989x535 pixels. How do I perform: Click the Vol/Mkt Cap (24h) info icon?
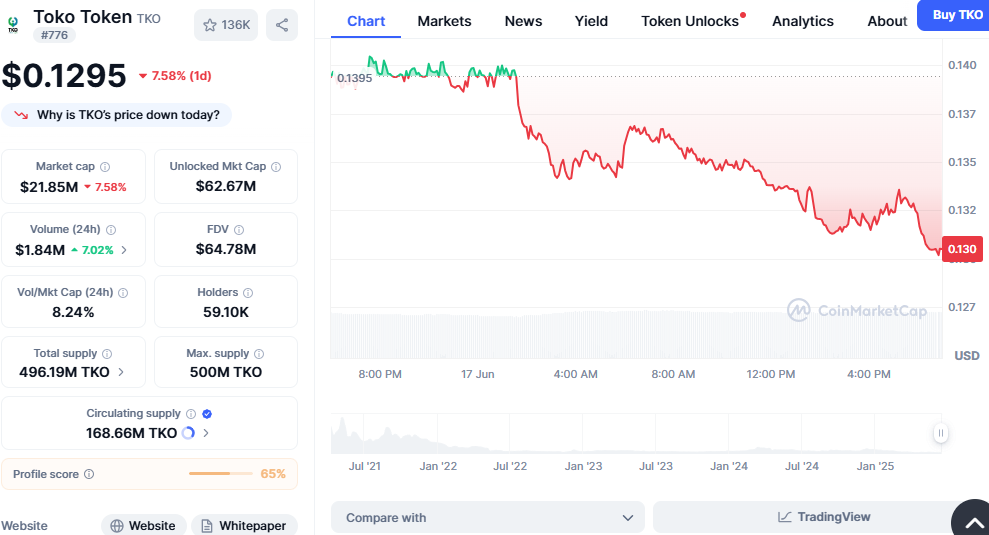[123, 293]
